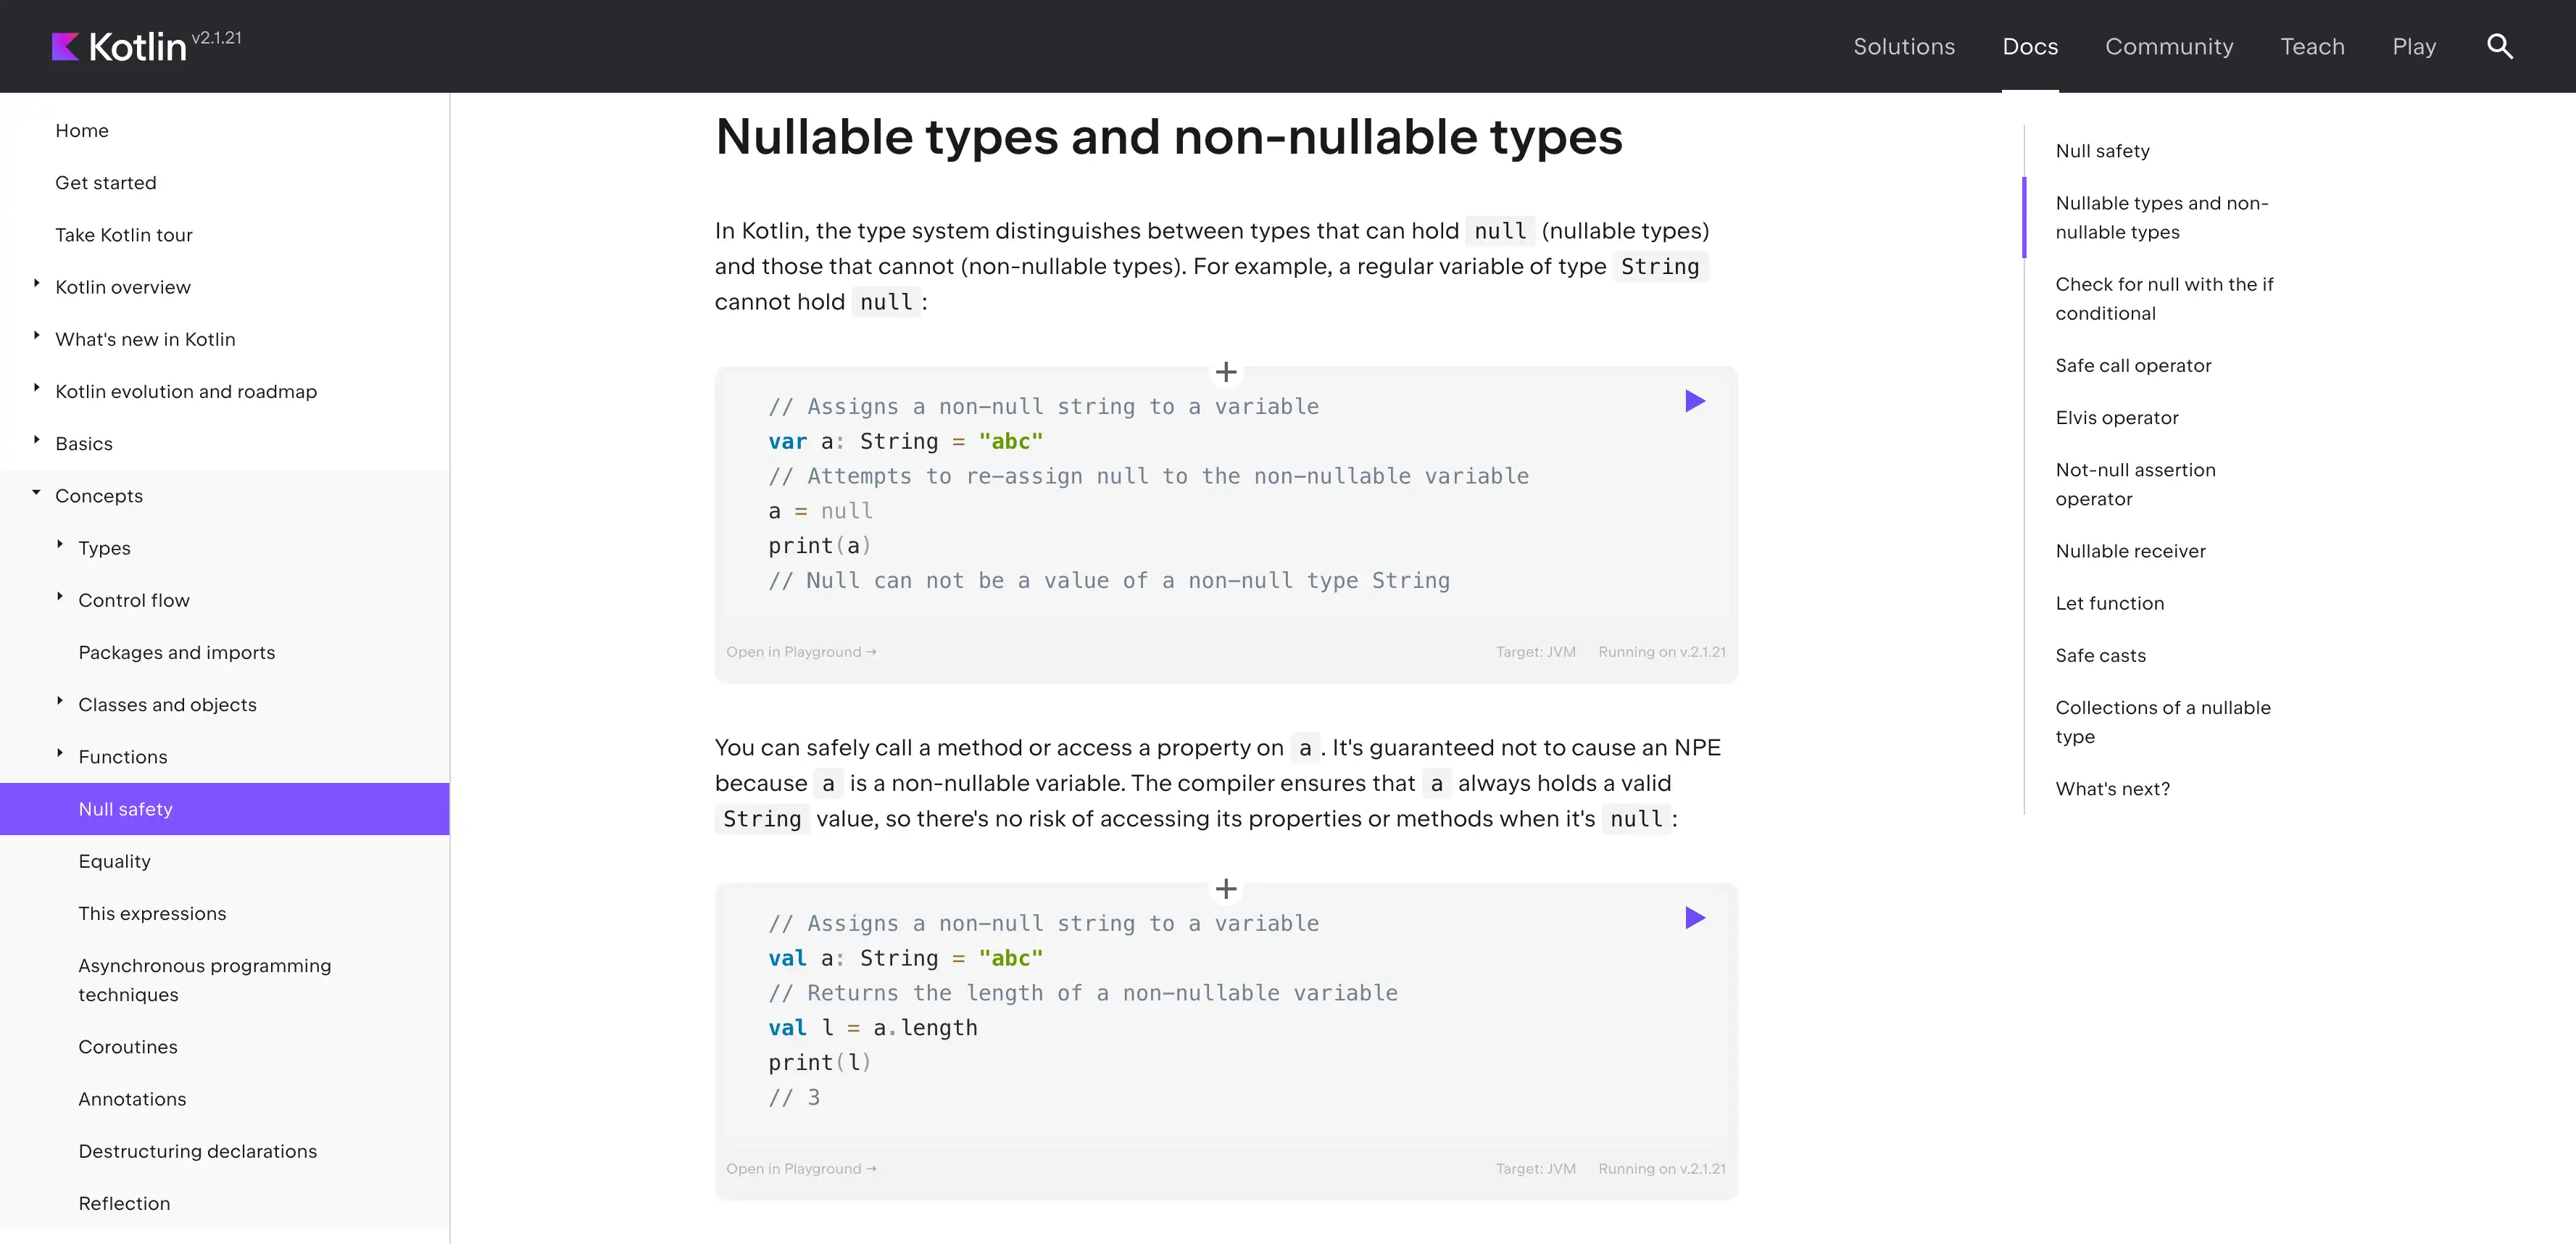Jump to Elvis operator section
Image resolution: width=2576 pixels, height=1244 pixels.
[x=2116, y=418]
